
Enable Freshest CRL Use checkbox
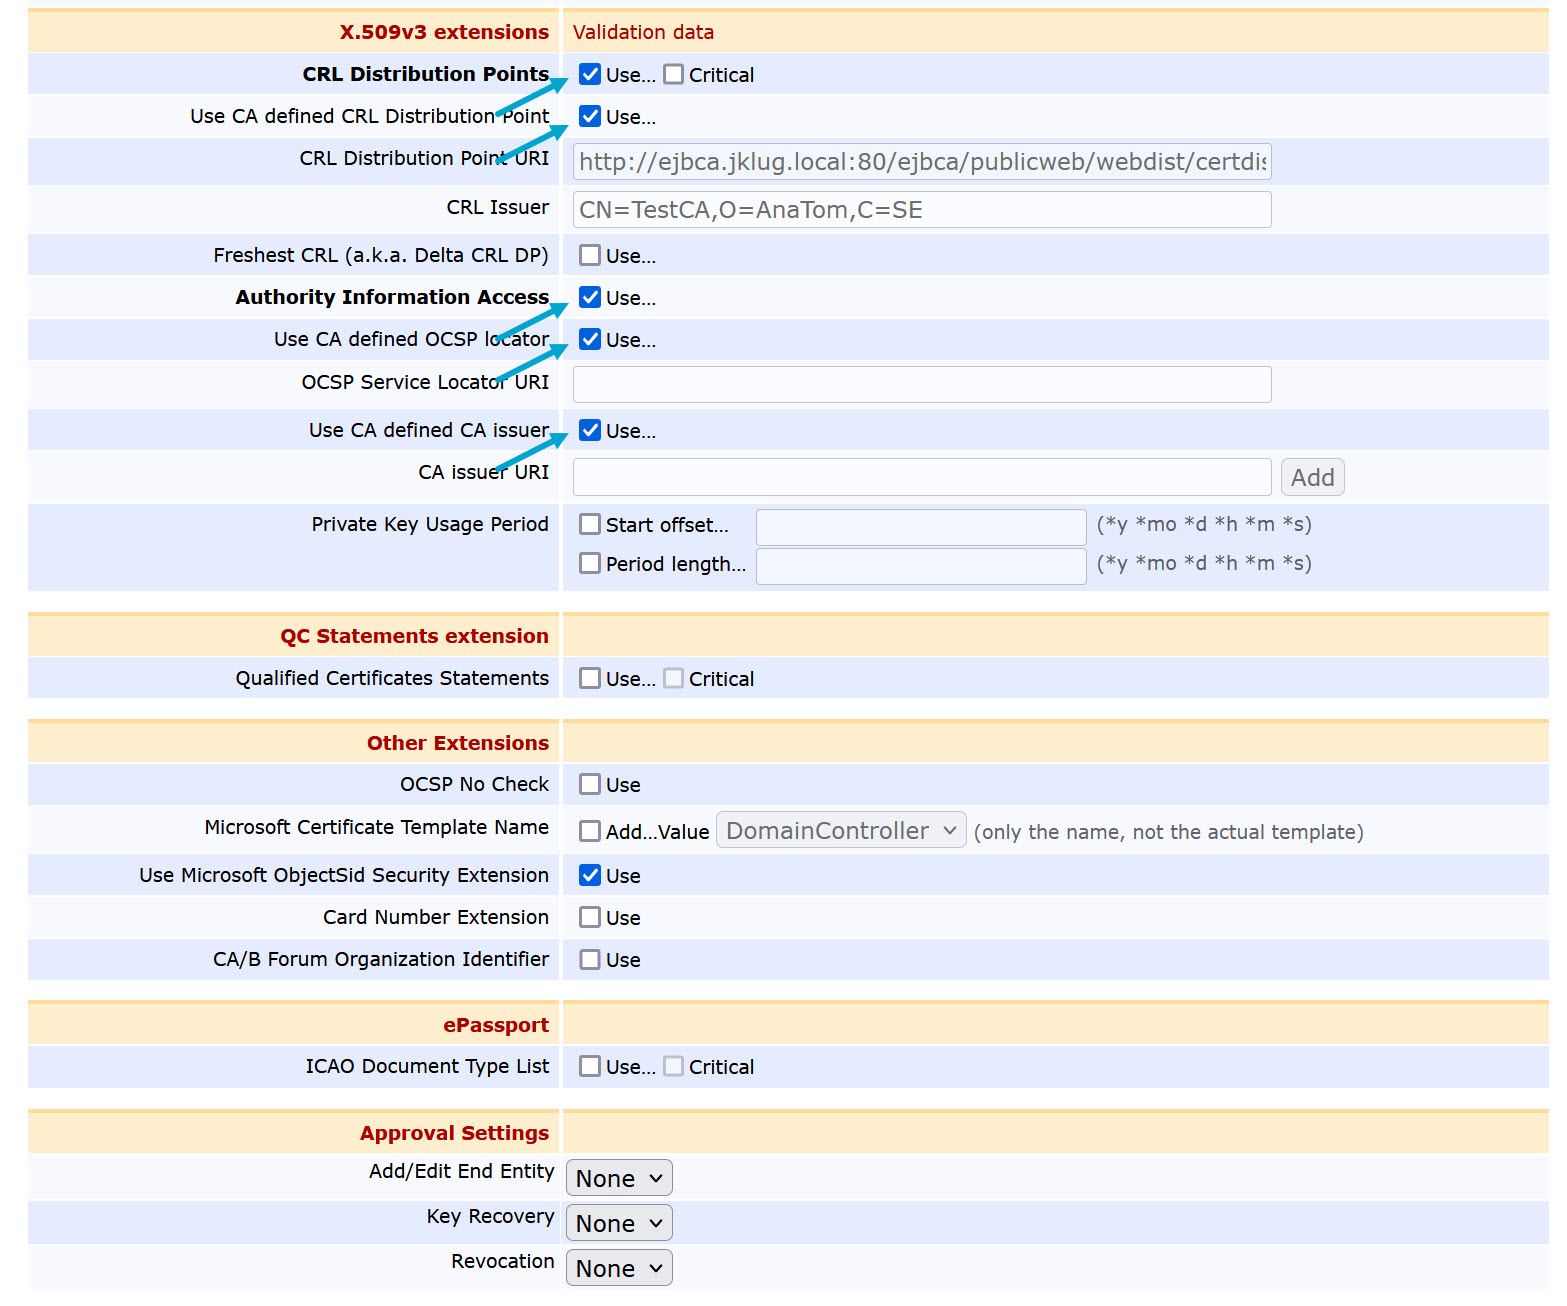coord(590,256)
